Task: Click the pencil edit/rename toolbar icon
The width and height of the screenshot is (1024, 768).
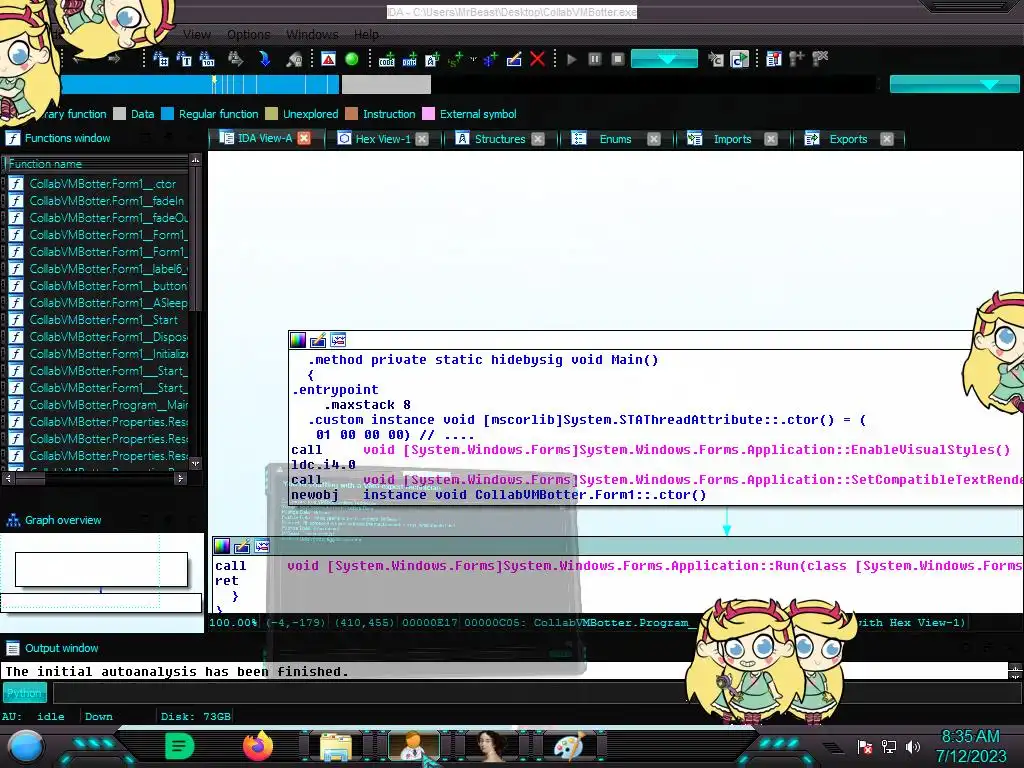Action: [514, 59]
